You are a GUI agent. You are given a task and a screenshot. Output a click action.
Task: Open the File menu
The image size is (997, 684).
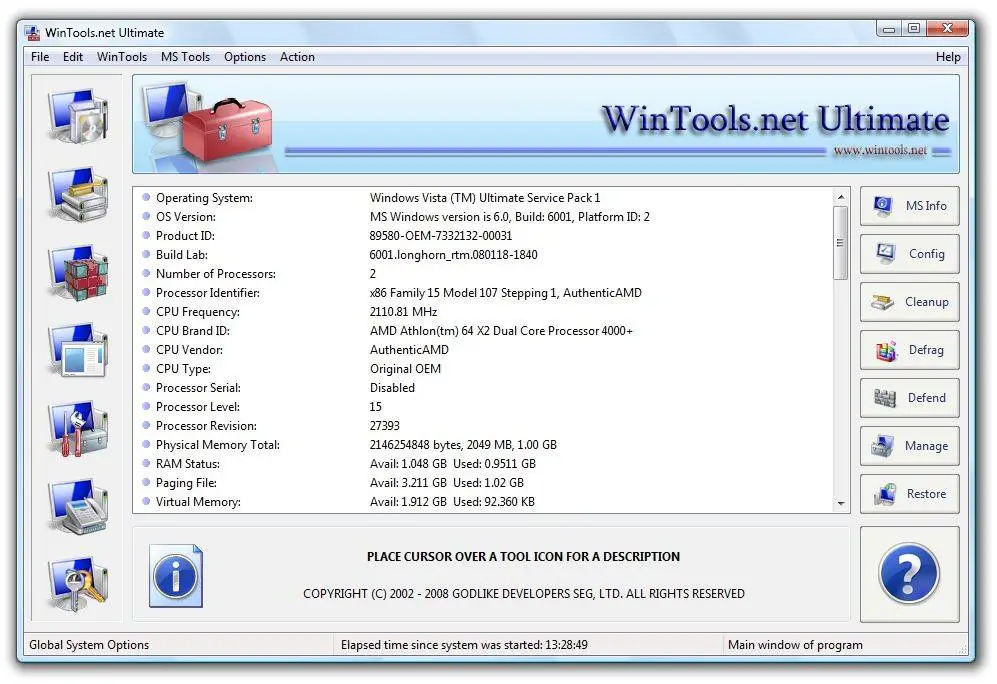pyautogui.click(x=40, y=57)
